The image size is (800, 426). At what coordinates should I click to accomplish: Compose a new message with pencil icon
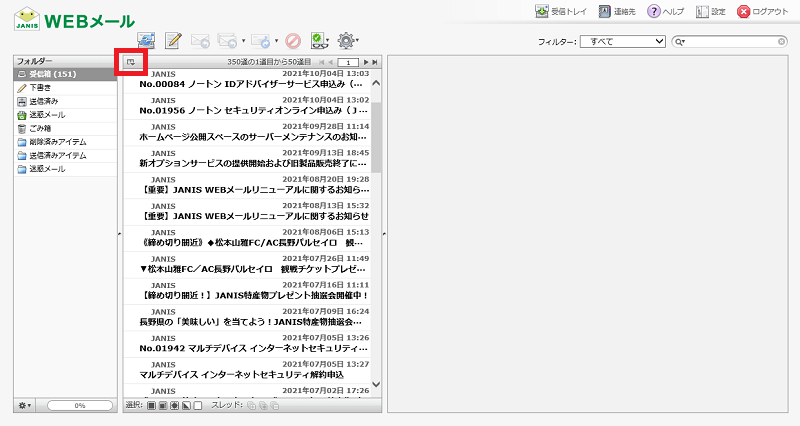[173, 40]
